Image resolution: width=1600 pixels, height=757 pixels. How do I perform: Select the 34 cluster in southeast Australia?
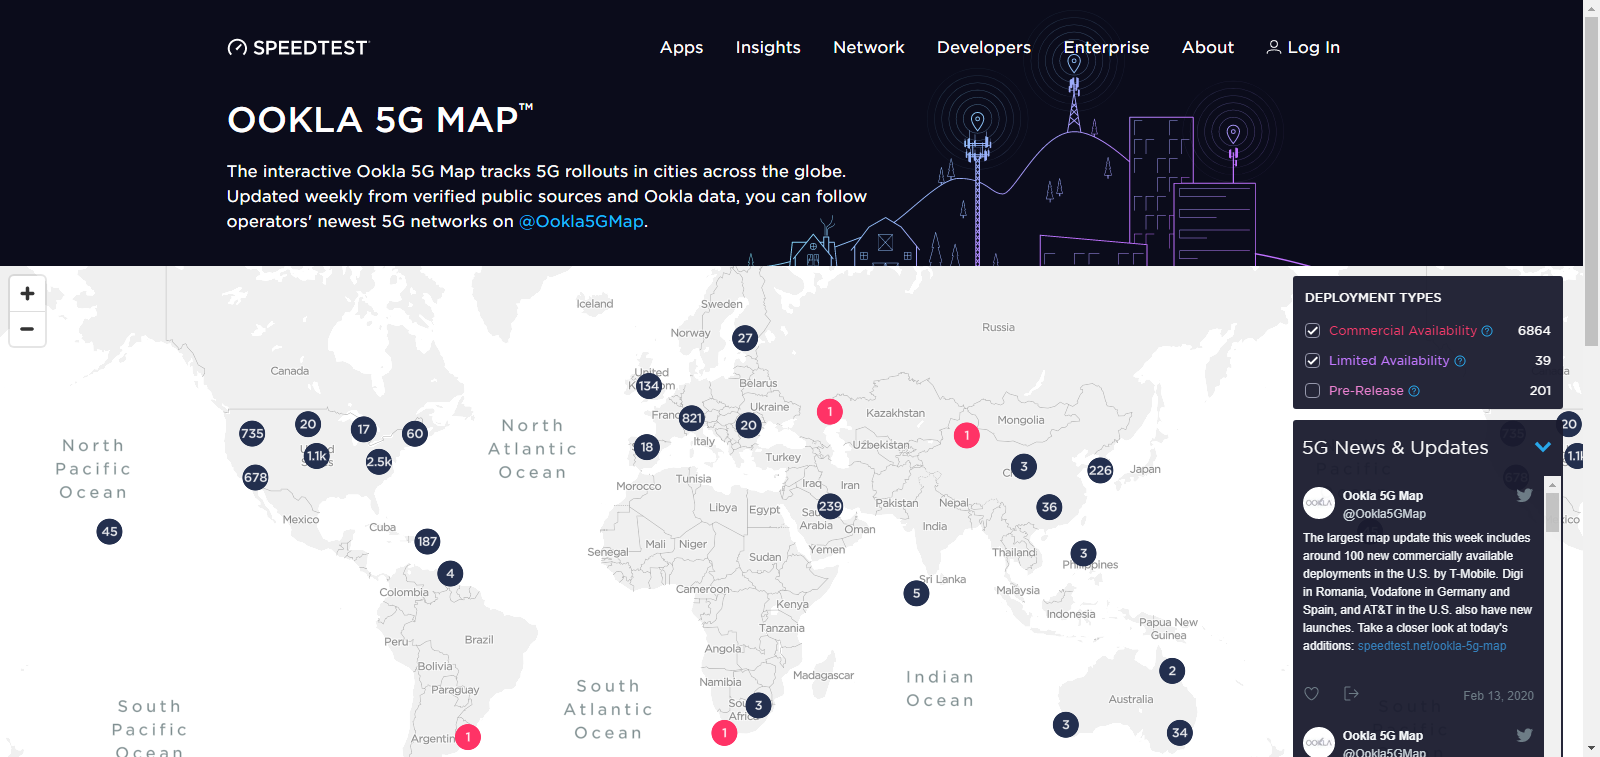[1180, 733]
